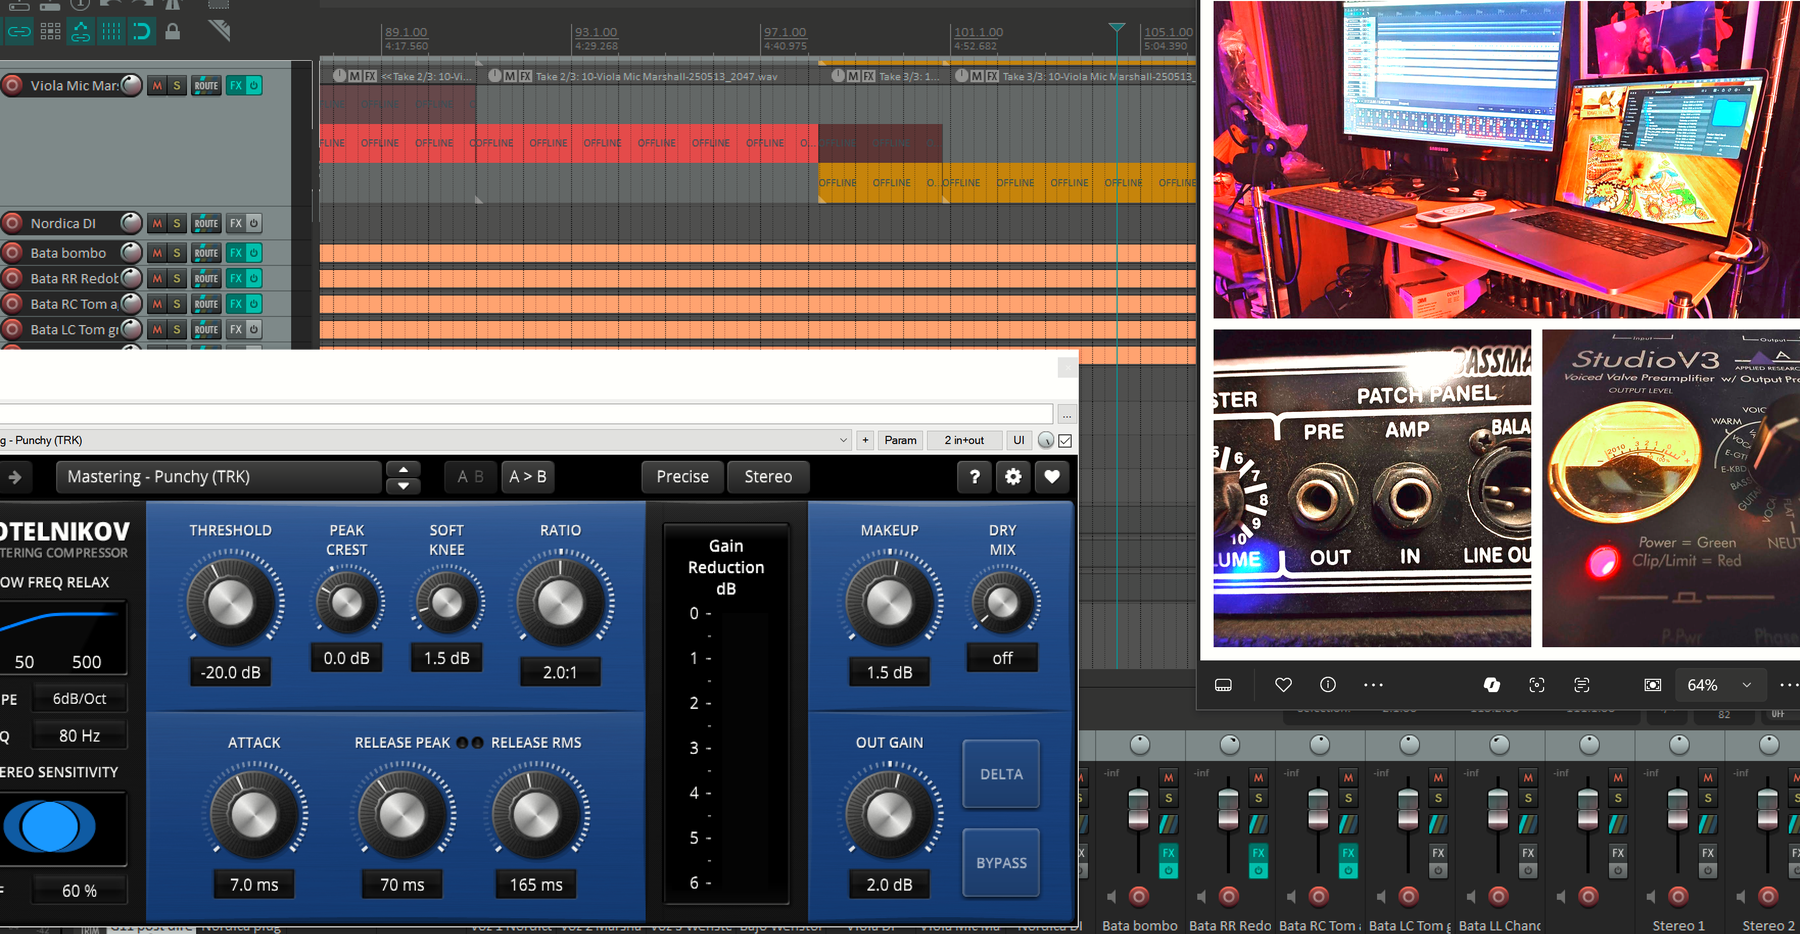Click fit-to-window icon beside zoom percent
This screenshot has width=1800, height=934.
pyautogui.click(x=1653, y=685)
